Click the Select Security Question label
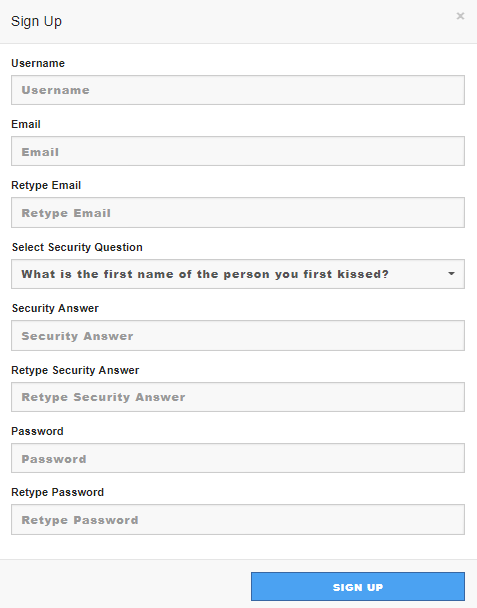Image resolution: width=477 pixels, height=608 pixels. (77, 247)
